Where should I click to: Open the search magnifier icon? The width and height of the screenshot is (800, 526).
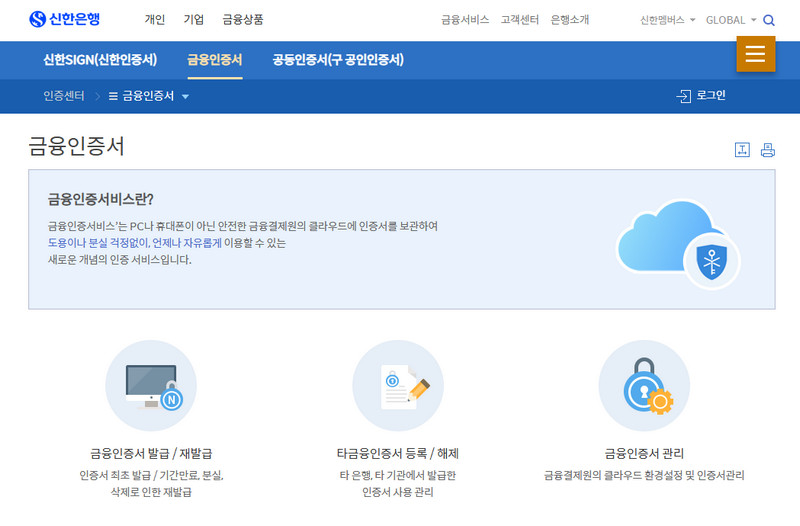click(x=768, y=20)
